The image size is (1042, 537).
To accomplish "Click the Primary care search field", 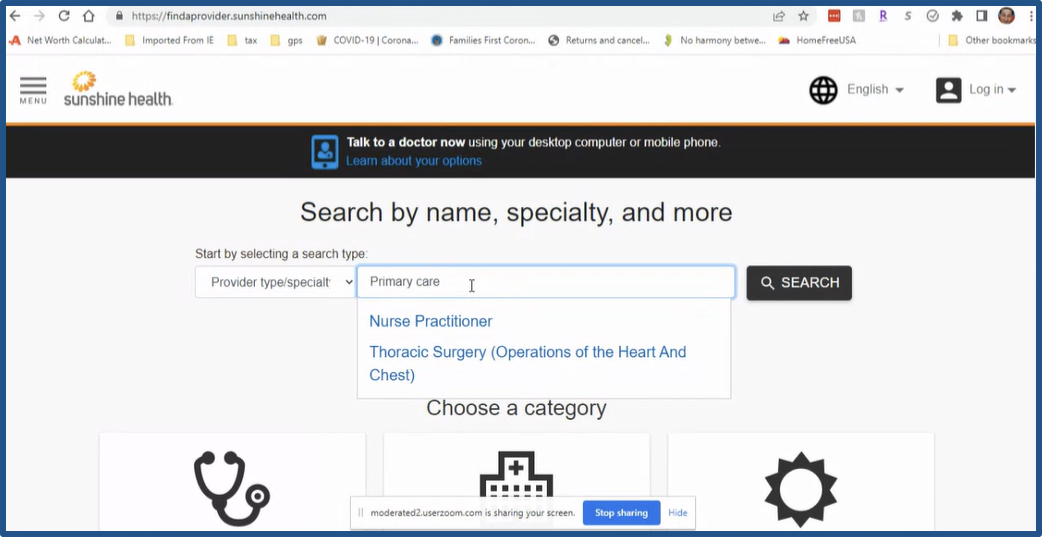I will tap(546, 282).
